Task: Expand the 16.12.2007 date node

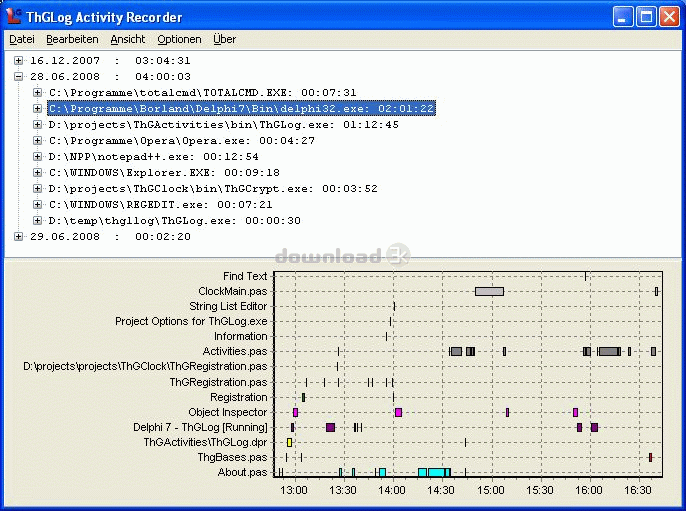Action: [18, 60]
